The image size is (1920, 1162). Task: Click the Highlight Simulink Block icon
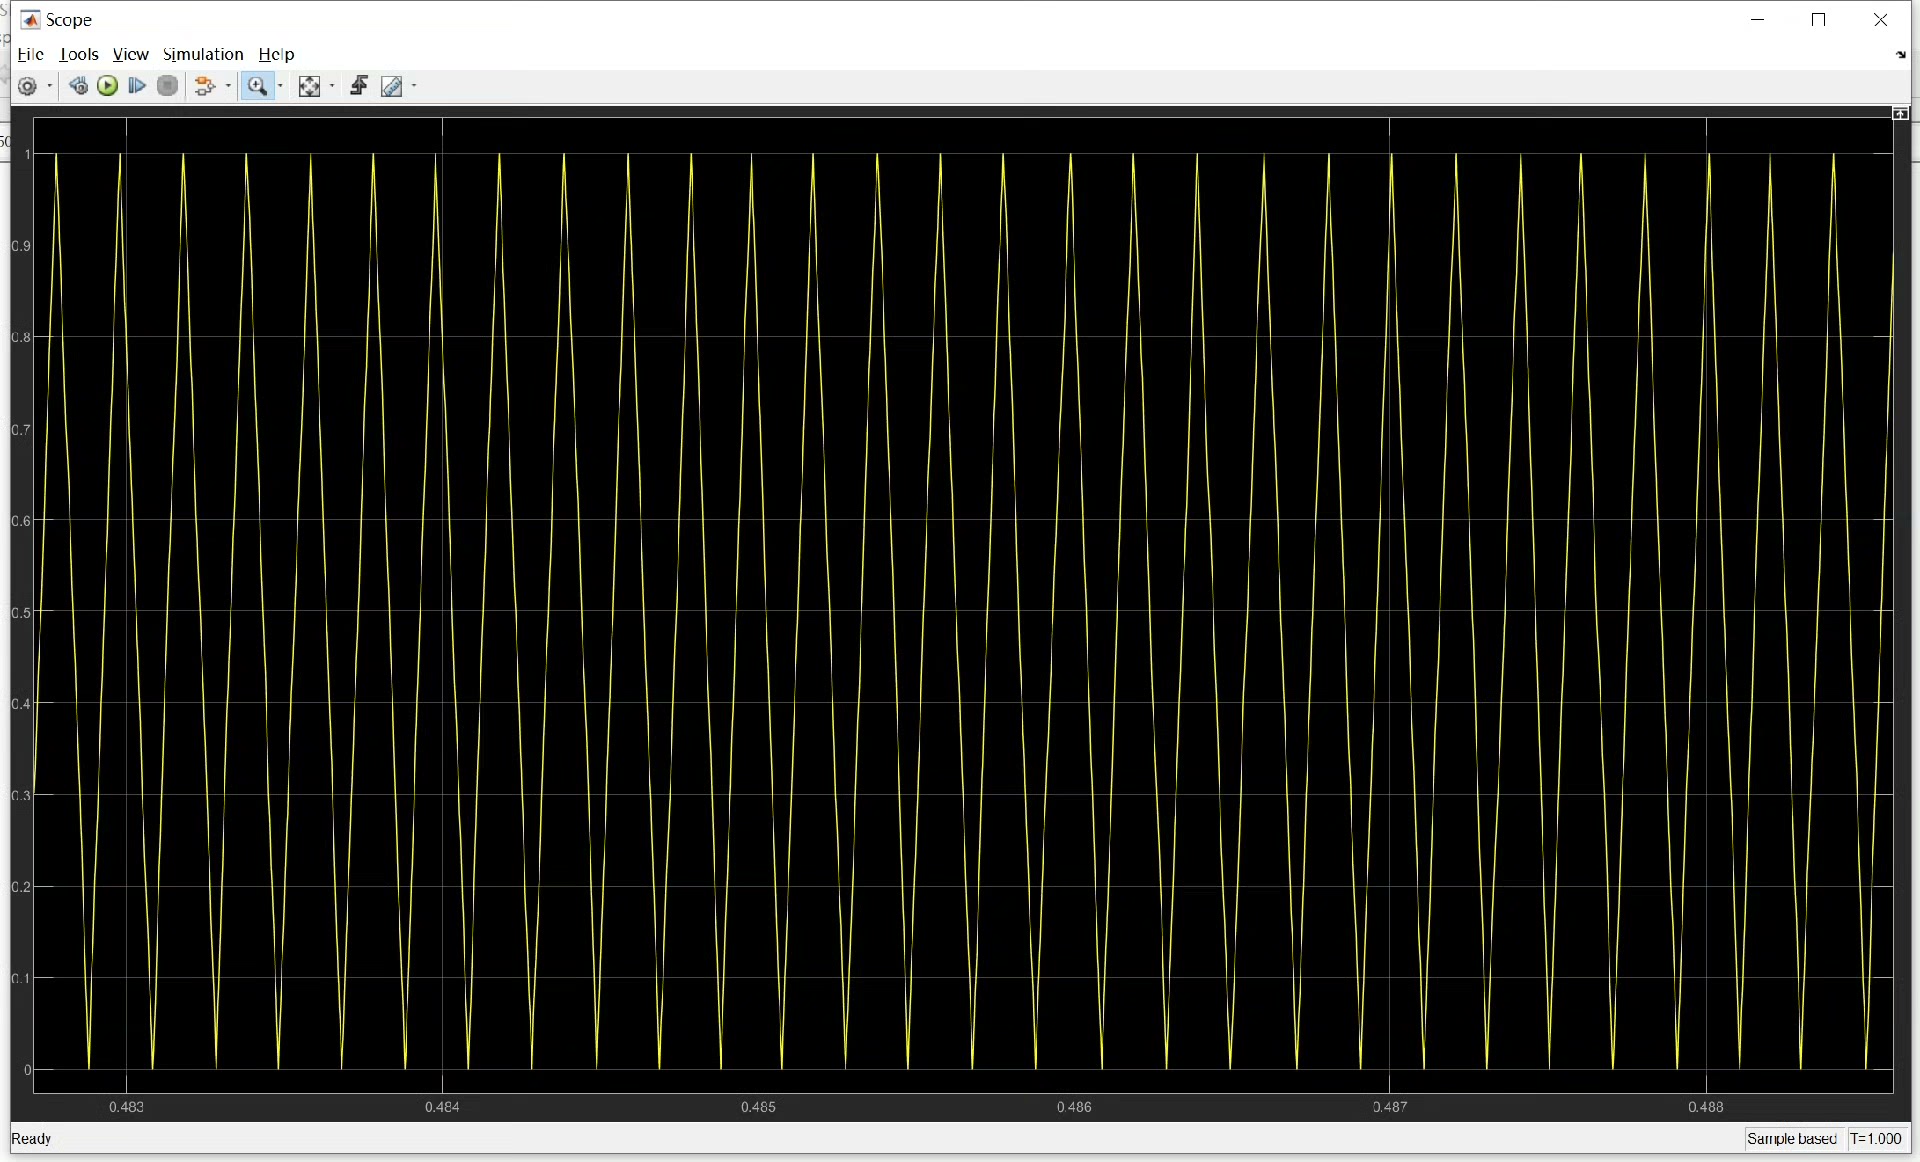[x=204, y=87]
